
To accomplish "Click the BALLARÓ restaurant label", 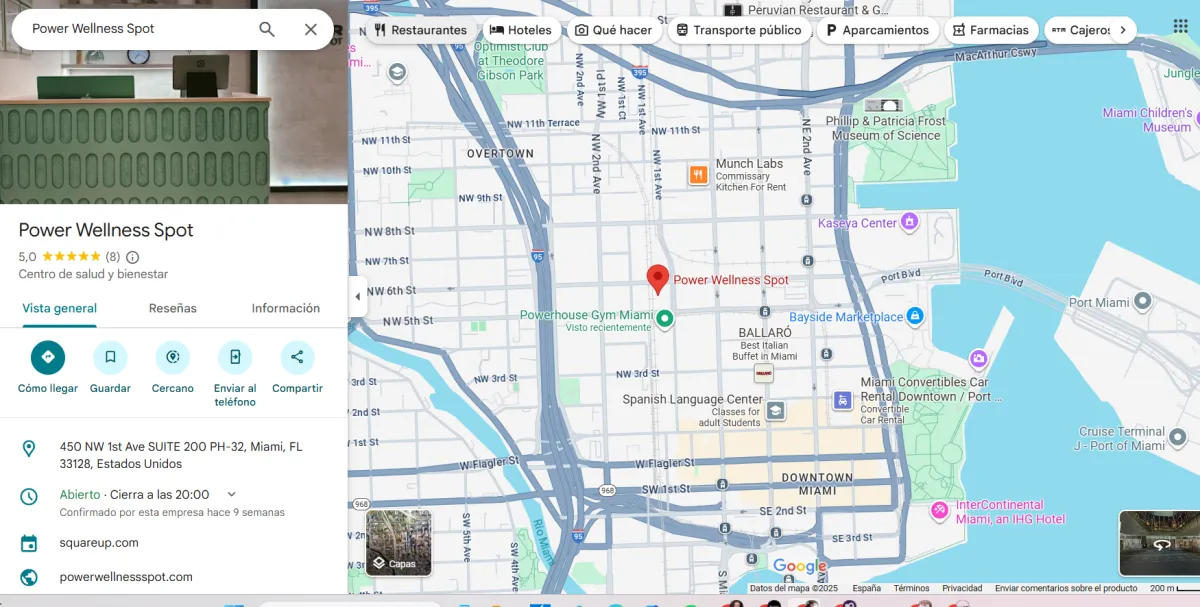I will 765,332.
